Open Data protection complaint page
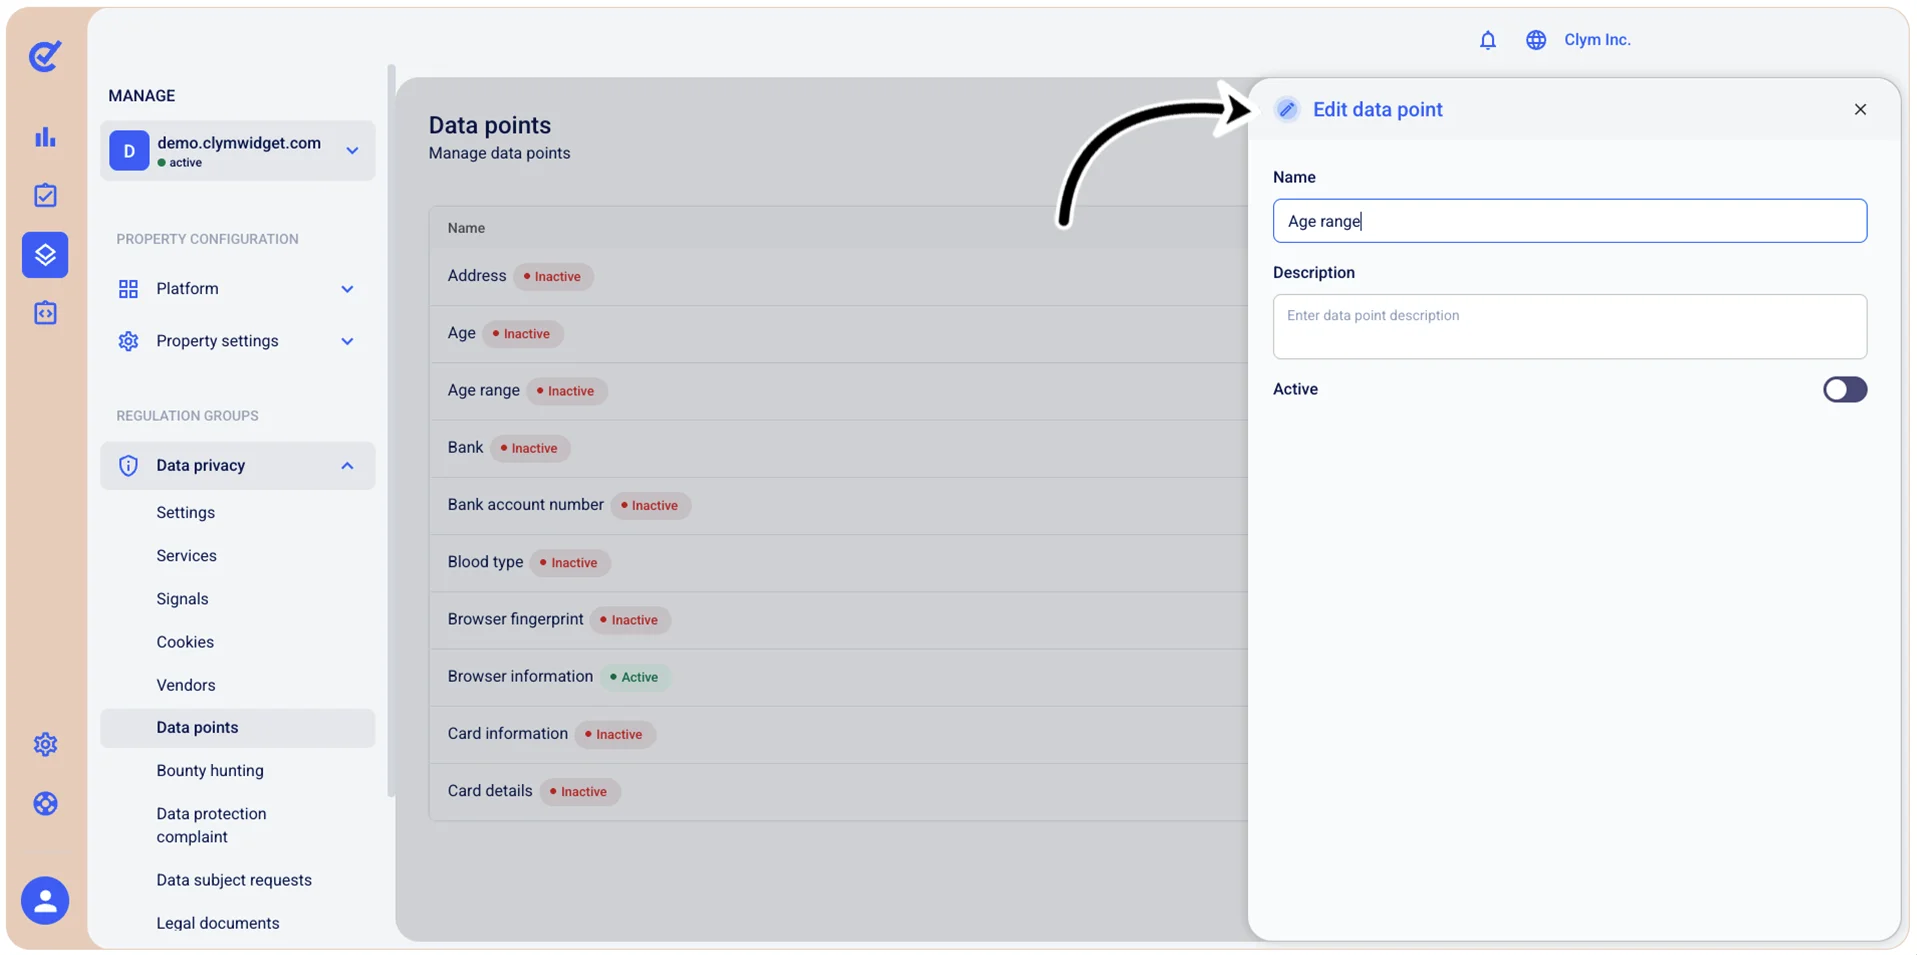The height and width of the screenshot is (955, 1917). click(211, 825)
